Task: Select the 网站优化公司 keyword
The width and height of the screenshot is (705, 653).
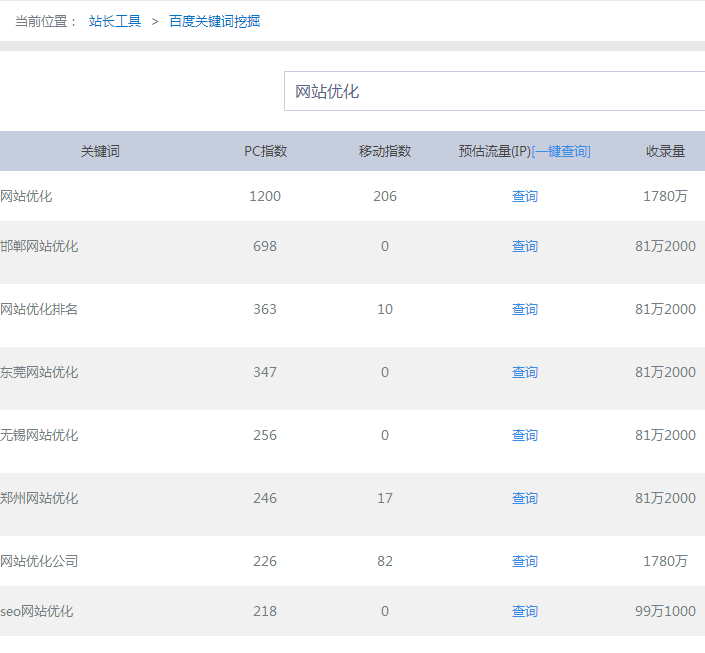Action: [39, 562]
